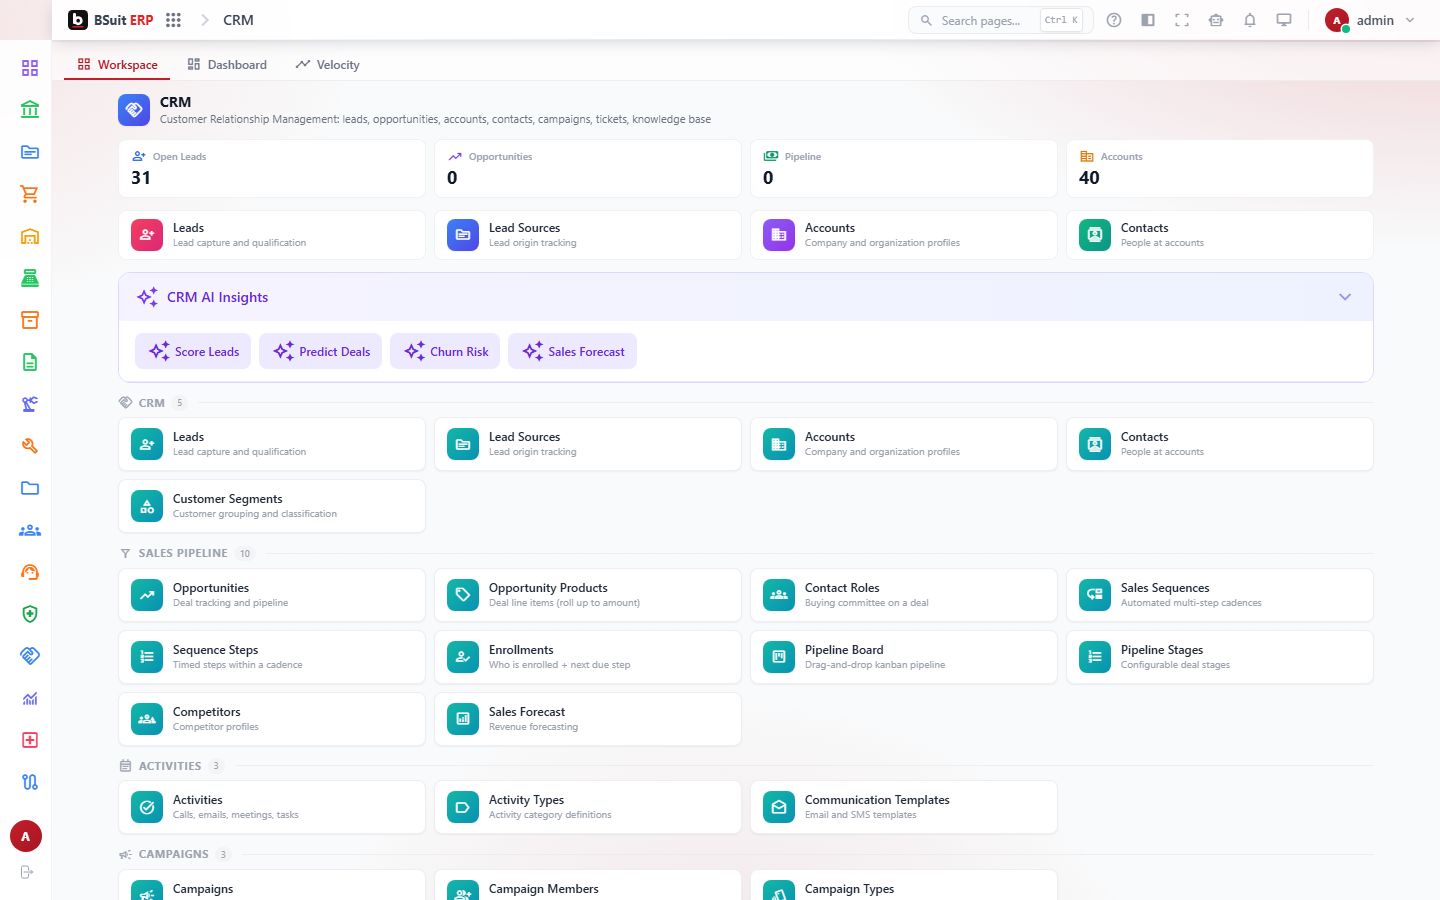Select the green shield icon in the sidebar
The image size is (1440, 900).
30,614
